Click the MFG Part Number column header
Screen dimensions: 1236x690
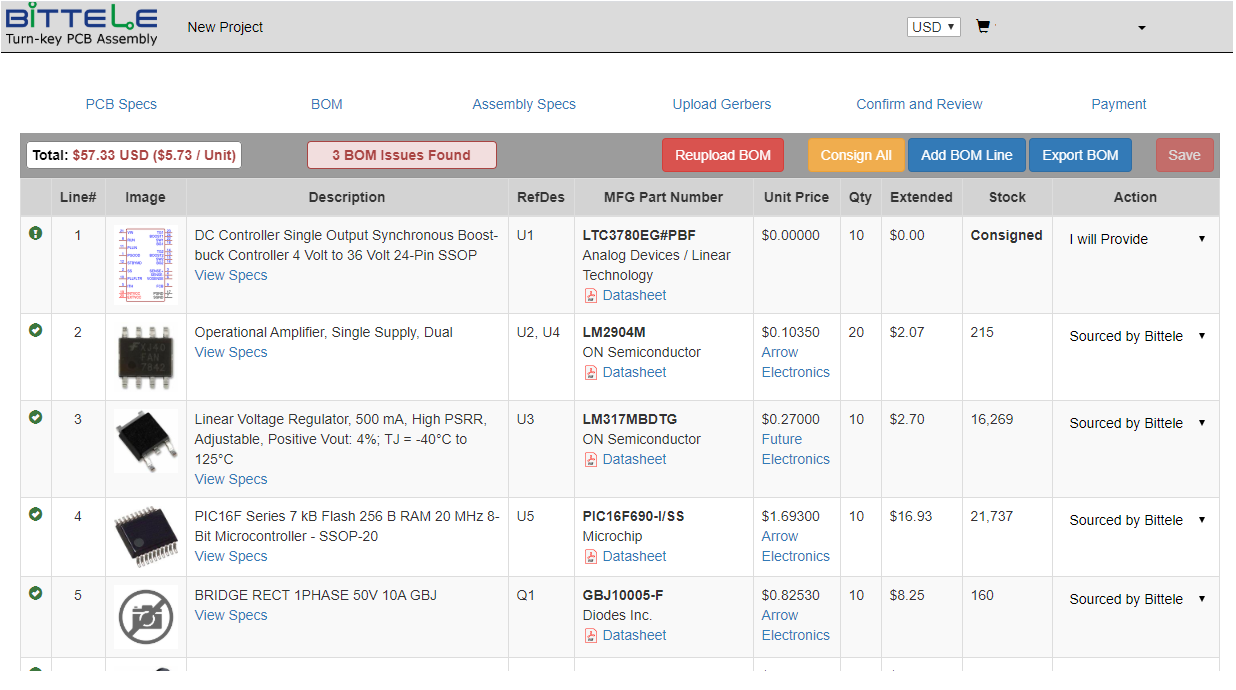point(663,197)
